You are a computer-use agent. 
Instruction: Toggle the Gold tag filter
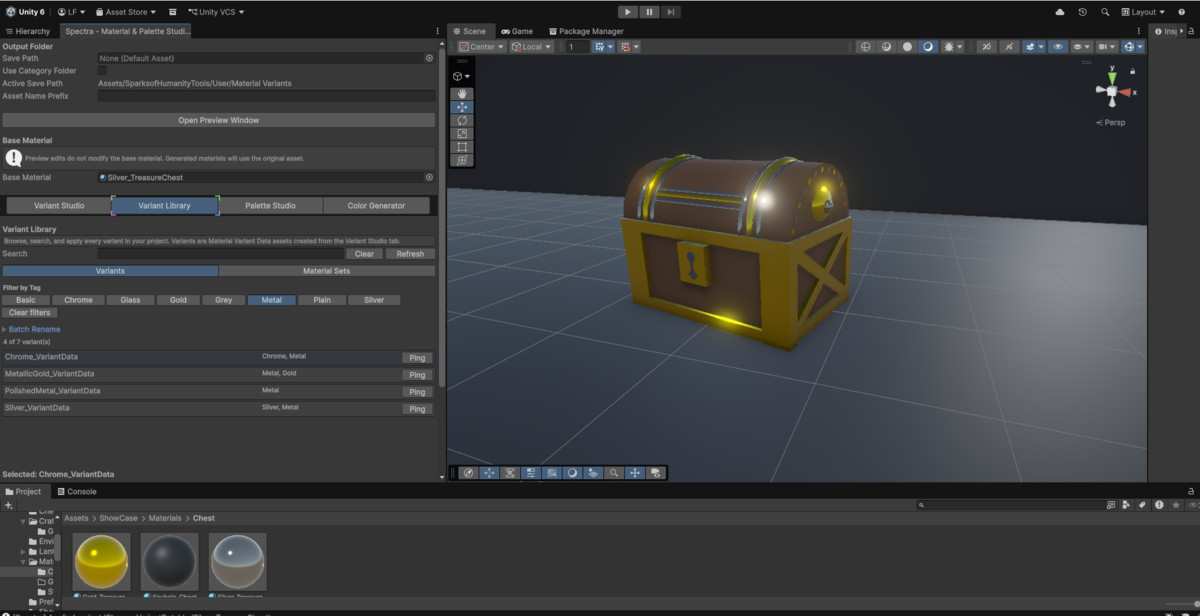178,300
